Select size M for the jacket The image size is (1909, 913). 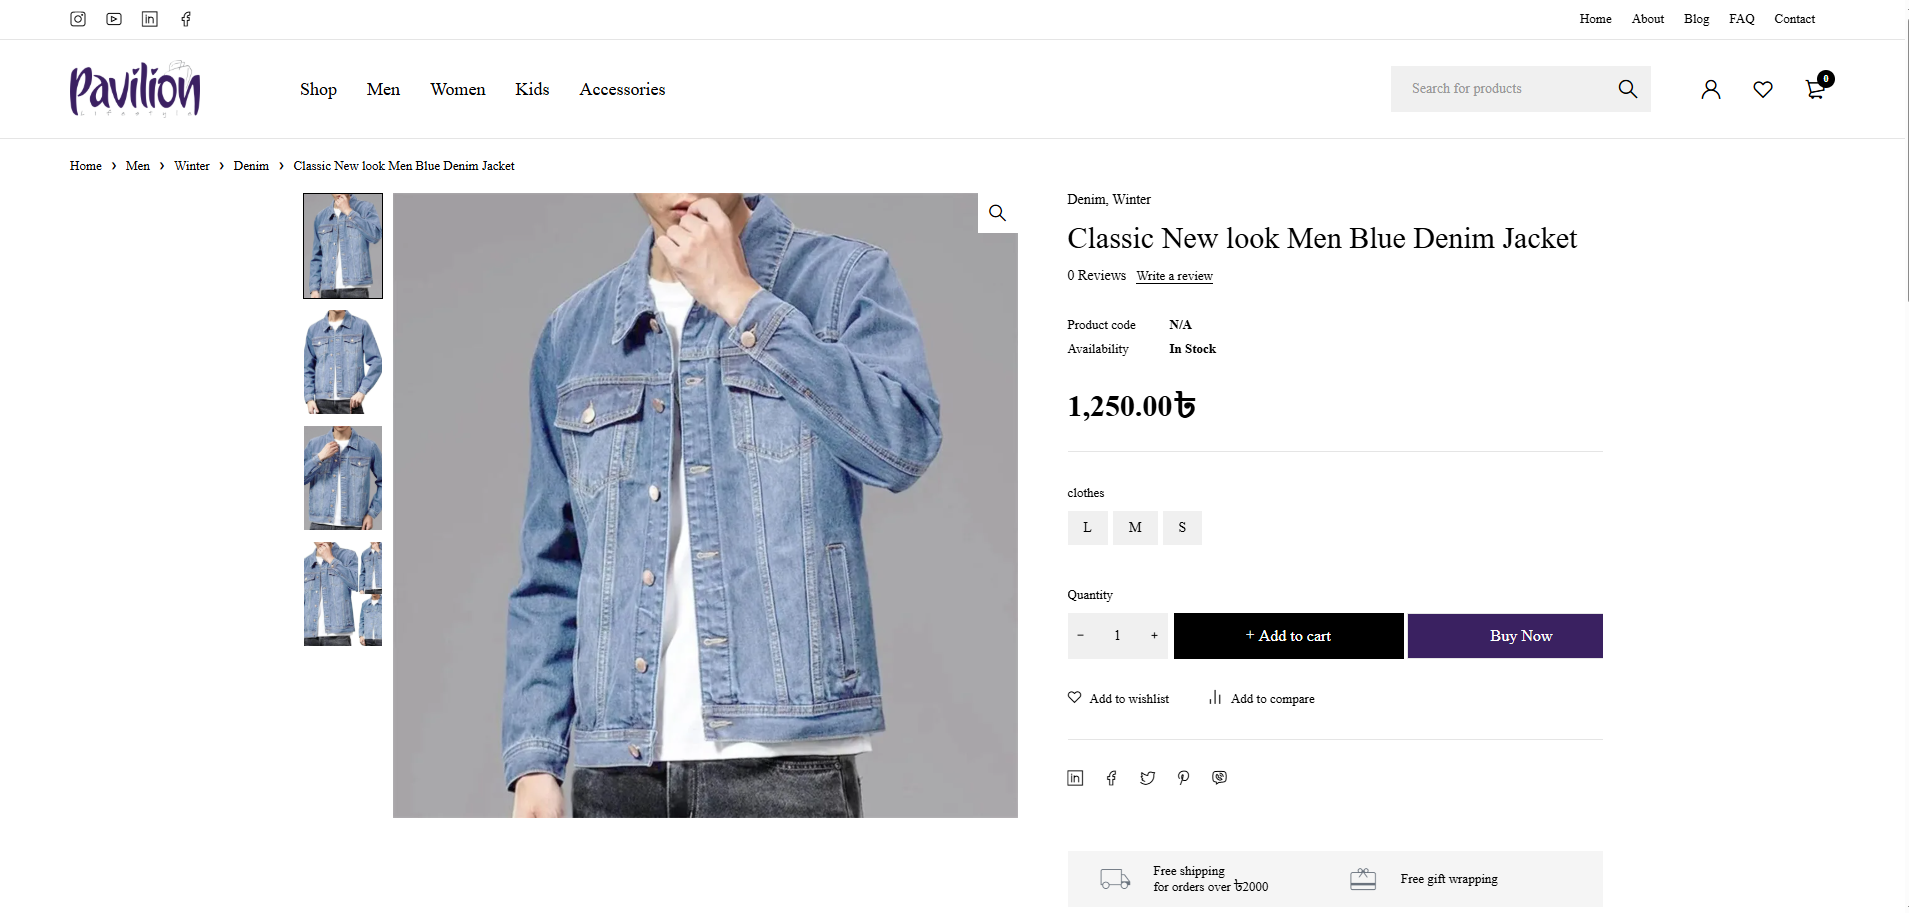(x=1135, y=527)
